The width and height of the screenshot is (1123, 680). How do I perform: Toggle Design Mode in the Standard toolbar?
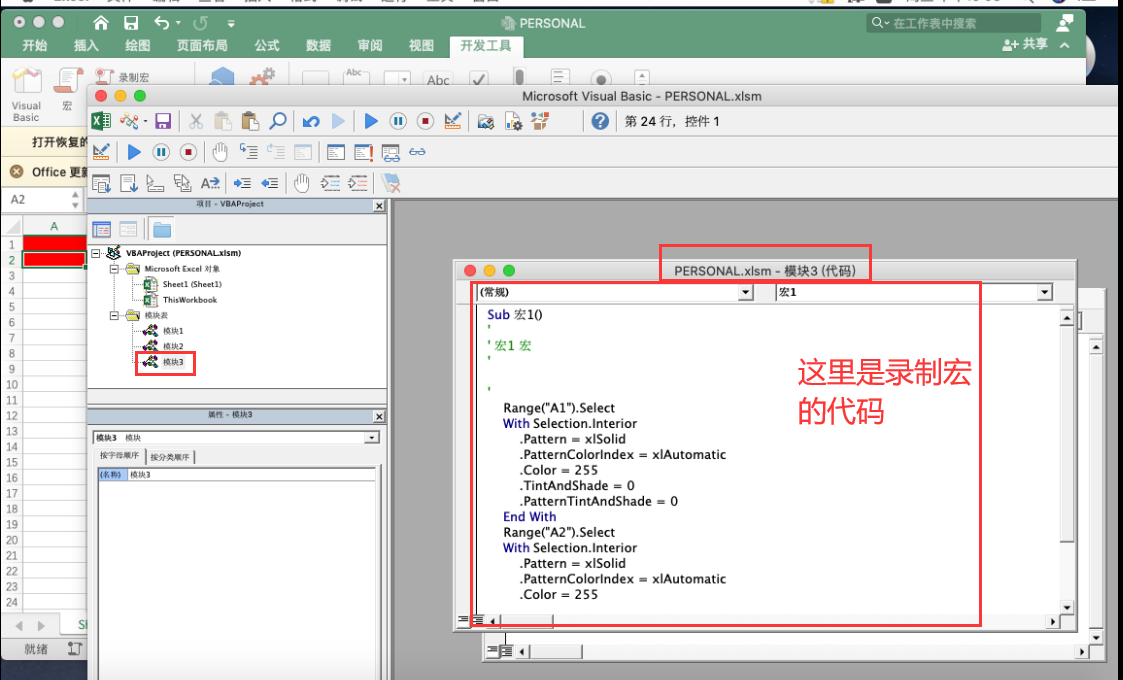[453, 121]
